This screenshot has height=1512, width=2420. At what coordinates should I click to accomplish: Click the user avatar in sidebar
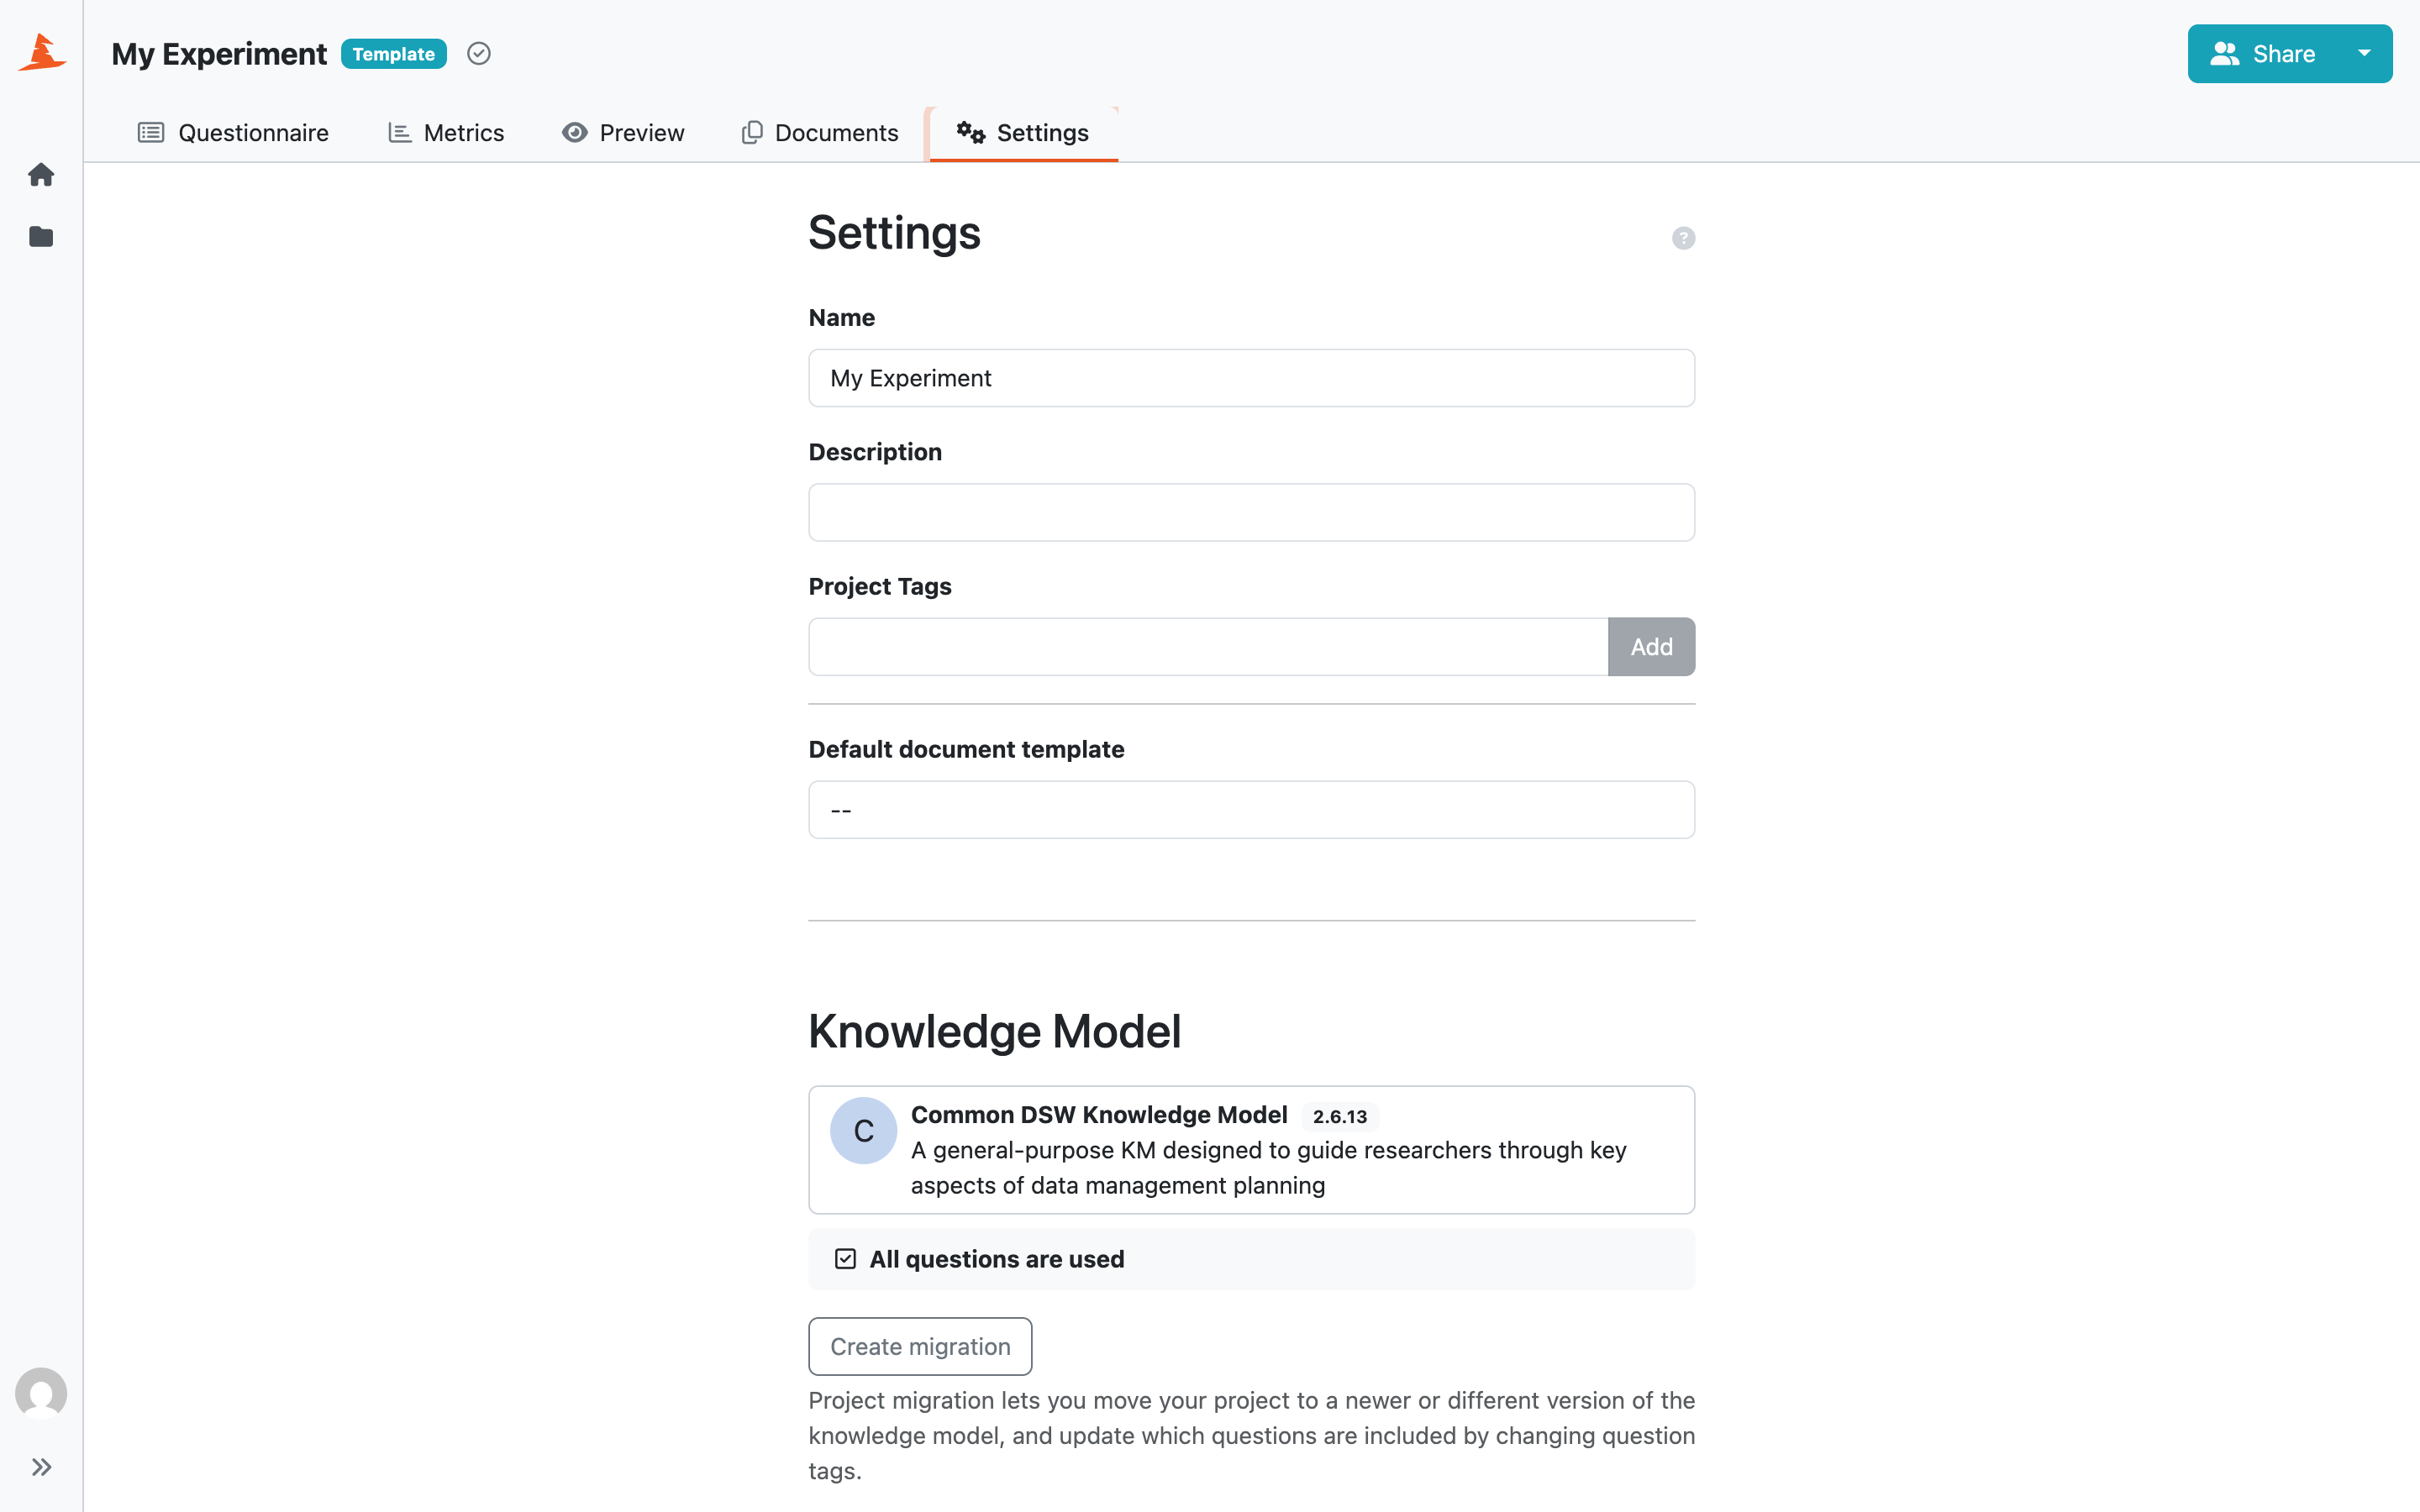click(x=41, y=1393)
